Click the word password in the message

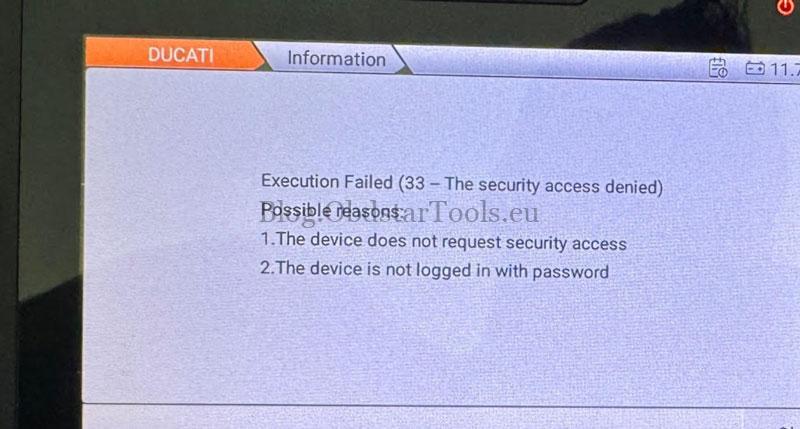(x=570, y=272)
